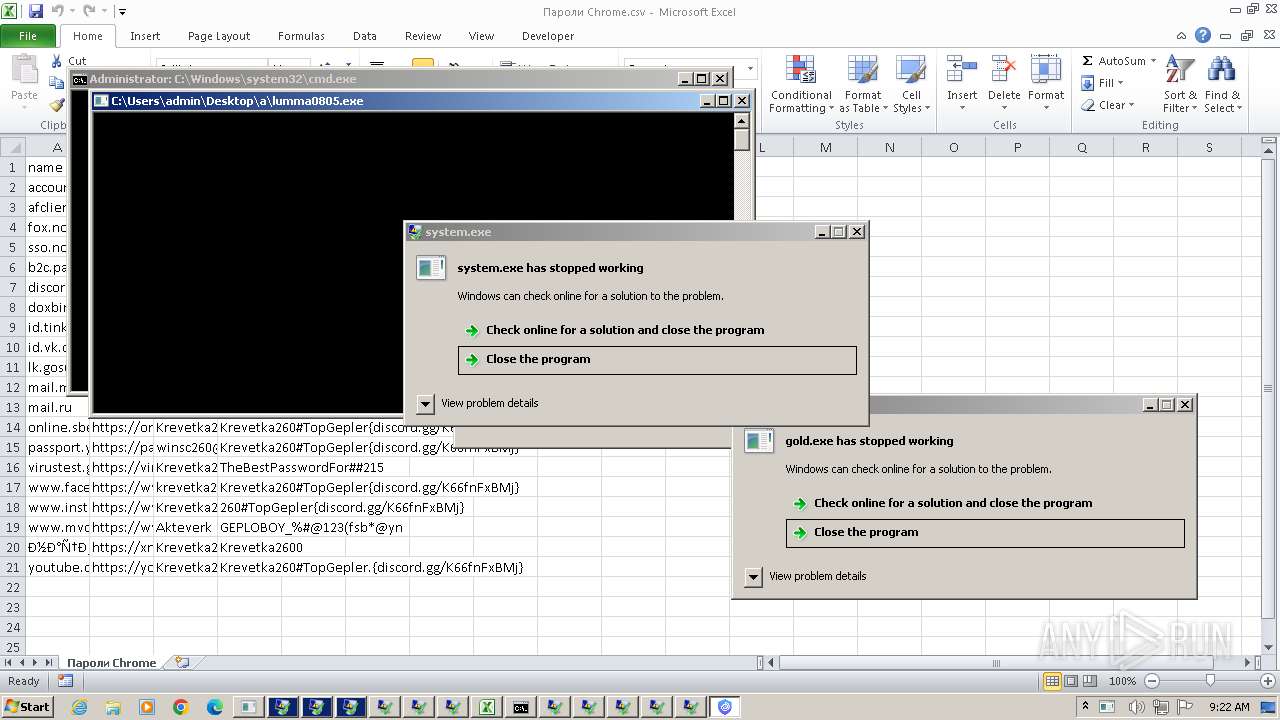Click the Delete cells icon

click(x=1003, y=70)
